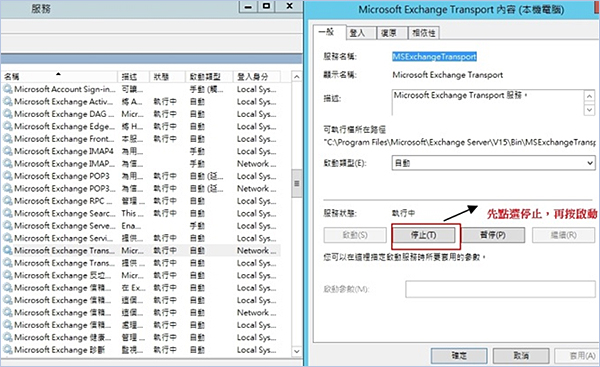Click the greyed 啟動(S) button

[355, 235]
